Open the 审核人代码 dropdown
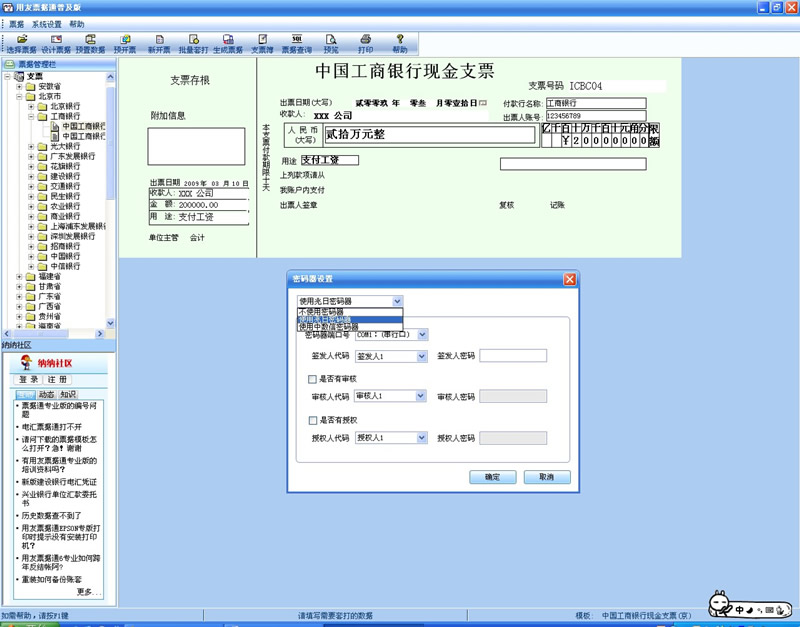Screen dimensions: 800x627 421,396
